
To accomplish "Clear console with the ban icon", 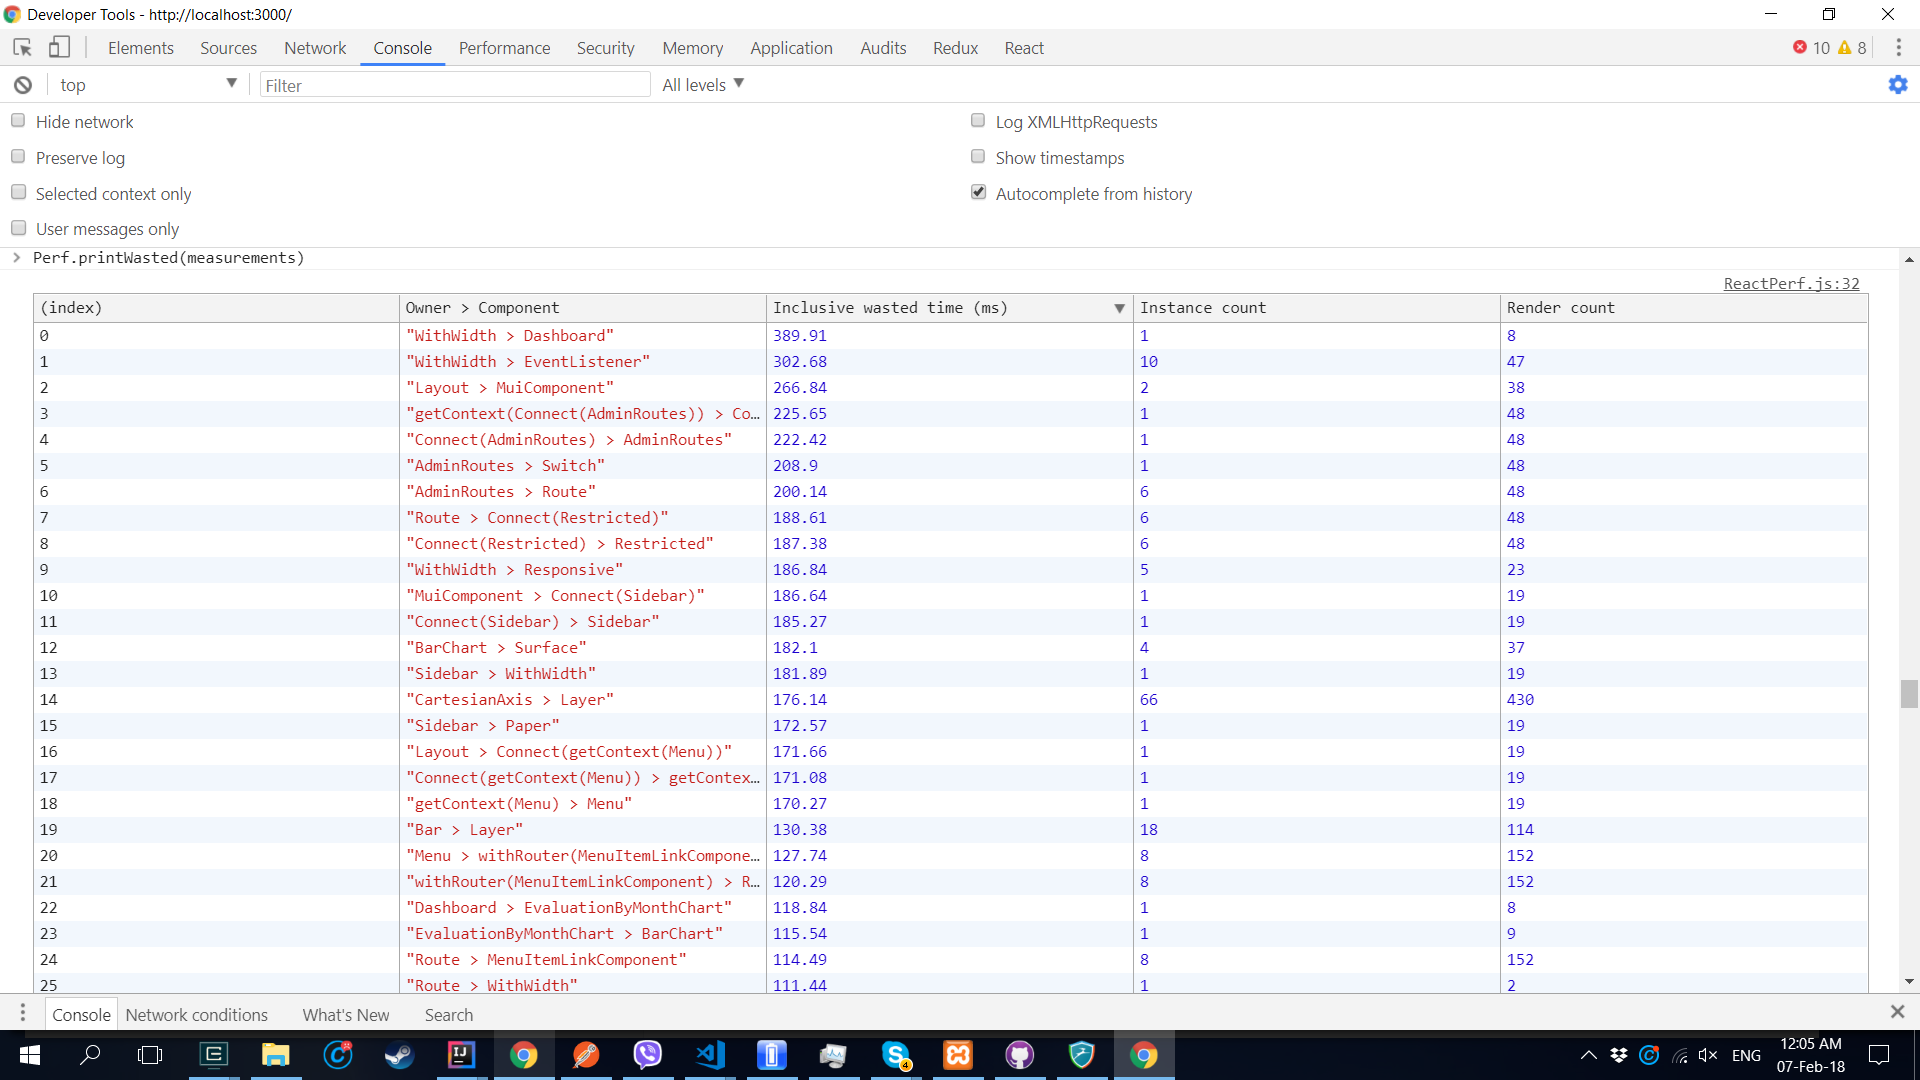I will point(22,85).
